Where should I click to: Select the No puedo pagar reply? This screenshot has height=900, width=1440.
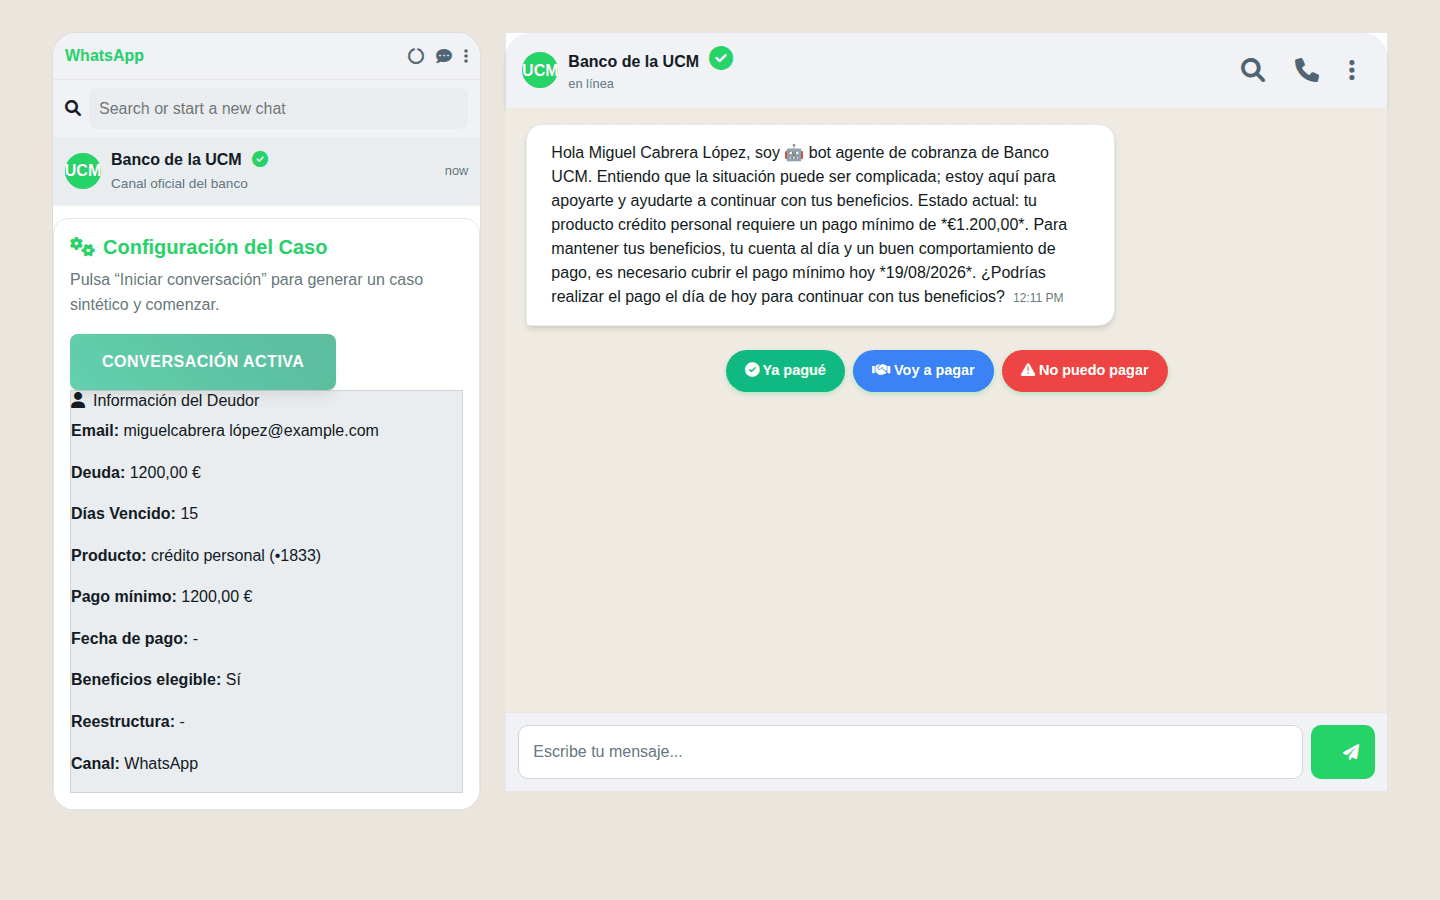click(1085, 371)
